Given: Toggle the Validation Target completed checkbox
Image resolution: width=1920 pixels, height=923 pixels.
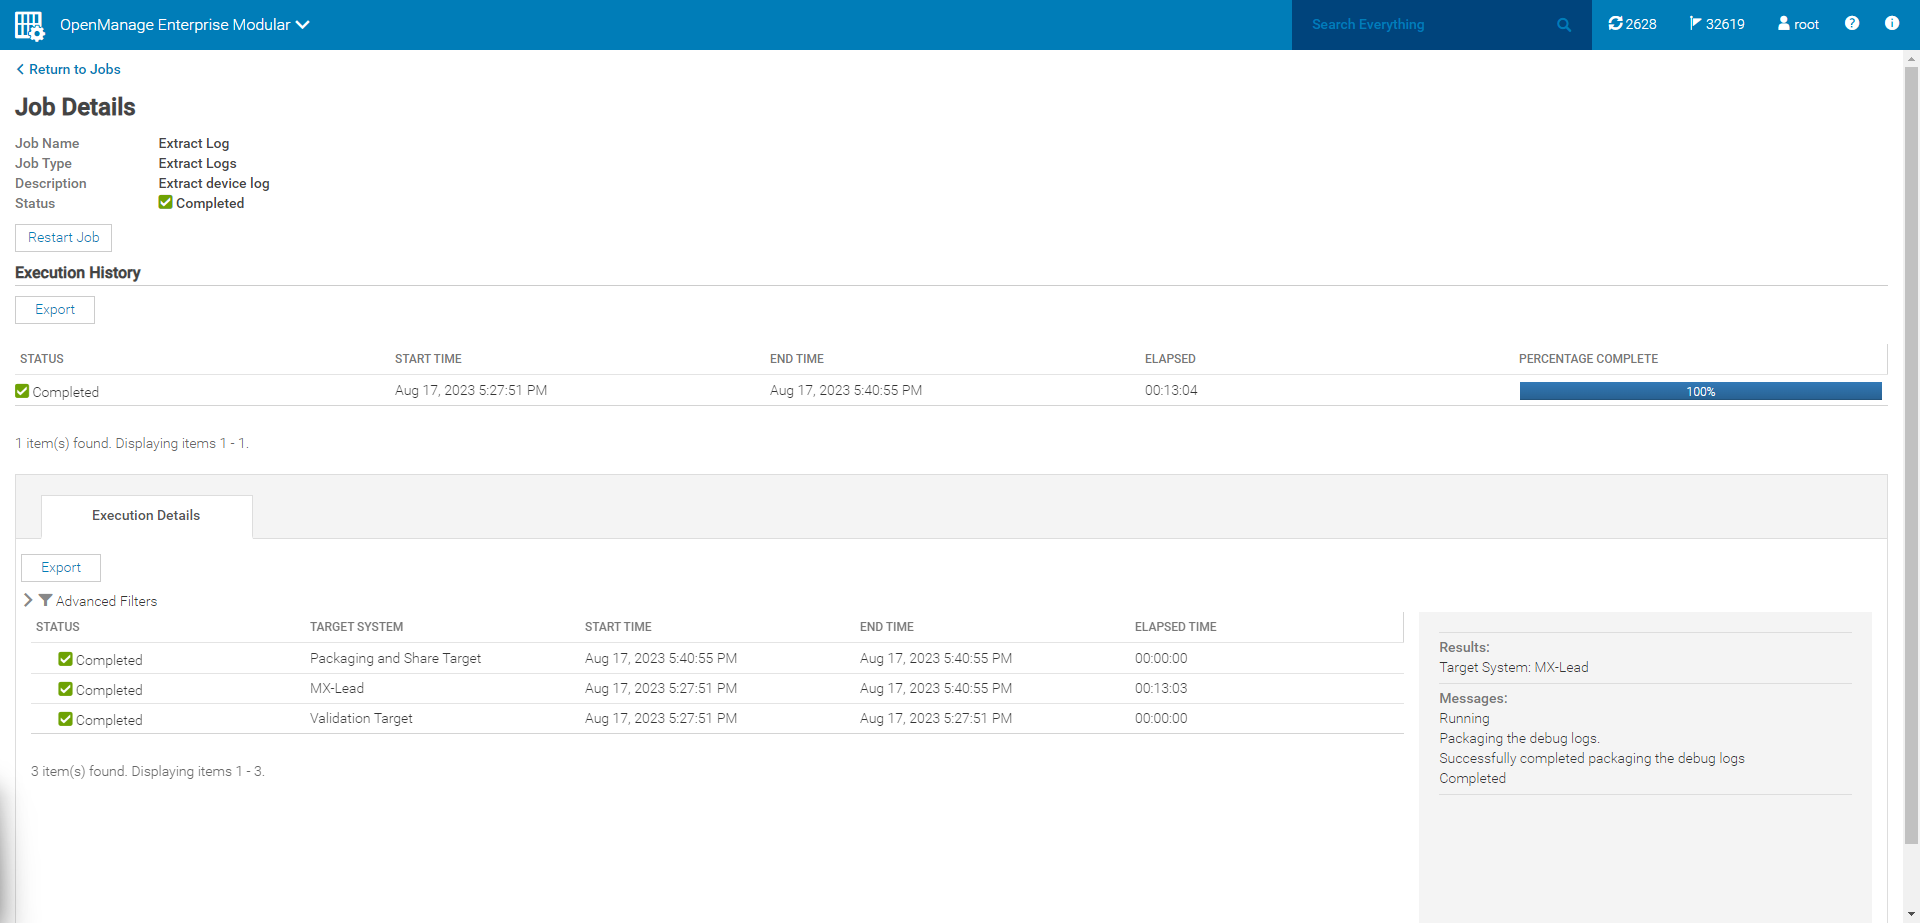Looking at the screenshot, I should pos(65,718).
